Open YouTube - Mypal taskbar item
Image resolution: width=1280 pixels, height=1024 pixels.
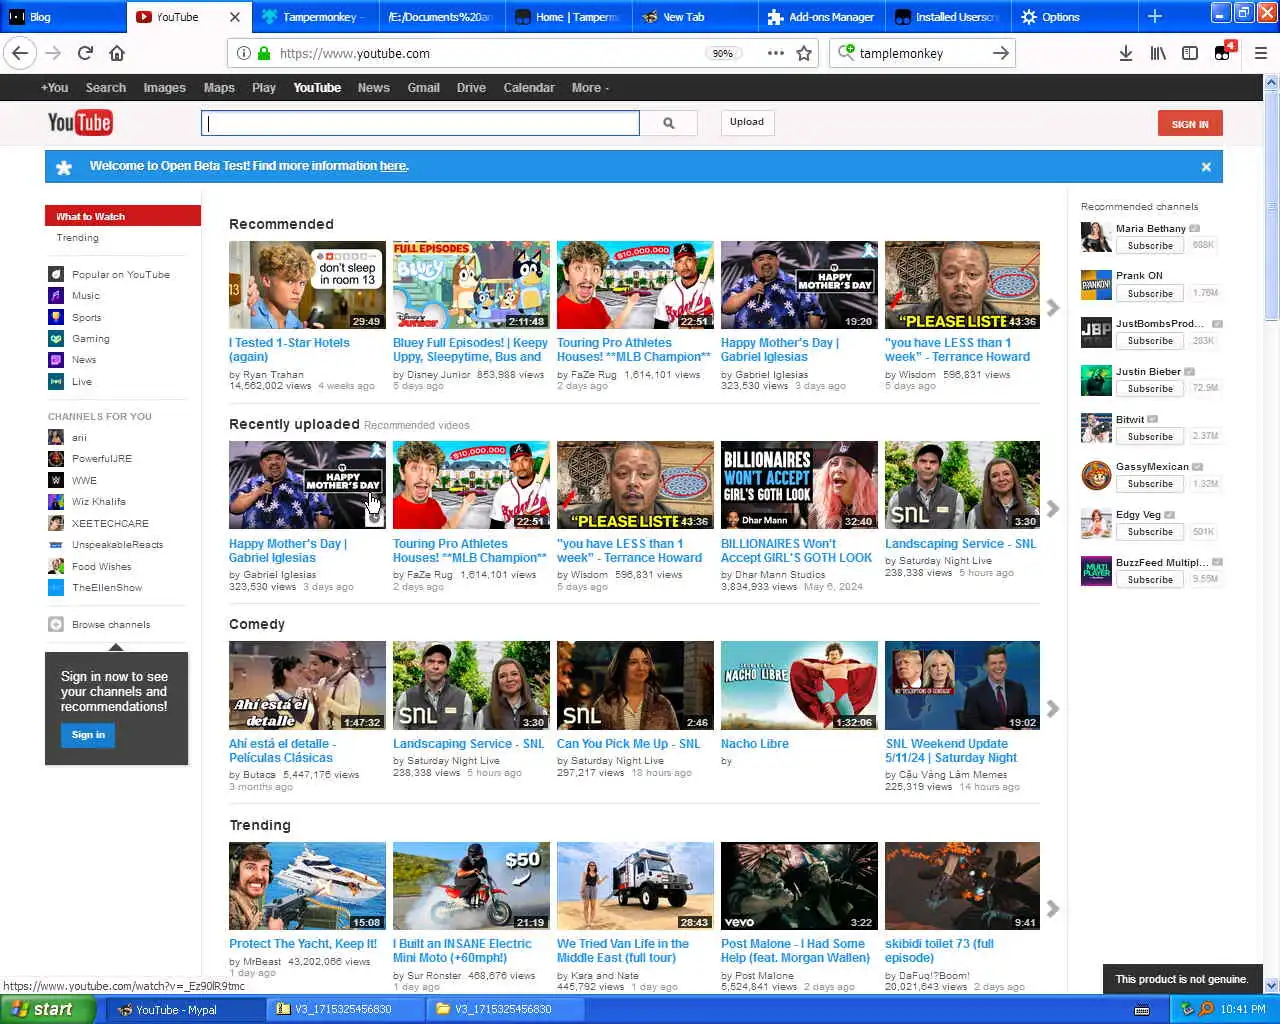pyautogui.click(x=185, y=1010)
